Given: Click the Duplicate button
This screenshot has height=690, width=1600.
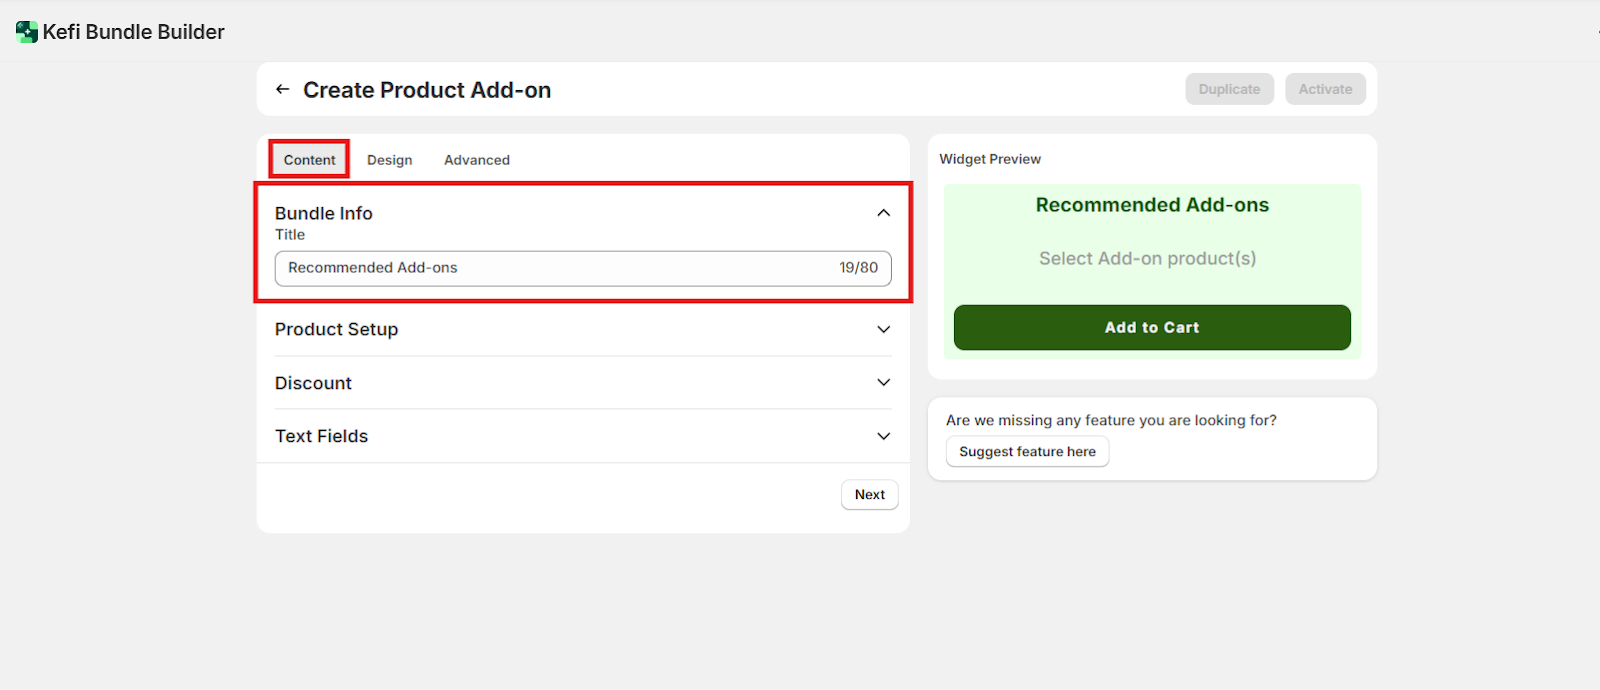Looking at the screenshot, I should point(1229,89).
